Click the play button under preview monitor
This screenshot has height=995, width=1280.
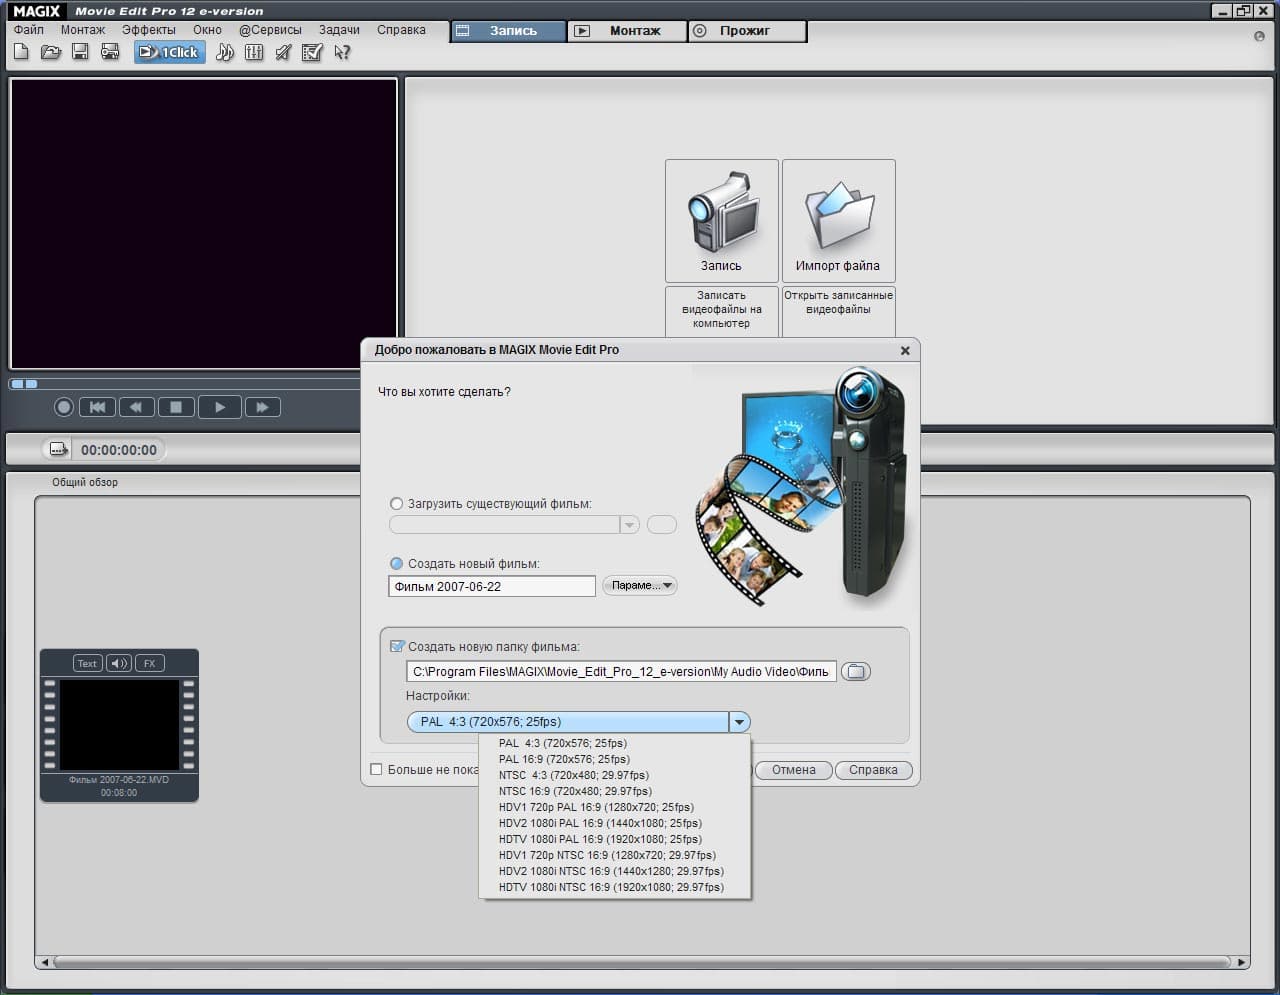coord(220,407)
